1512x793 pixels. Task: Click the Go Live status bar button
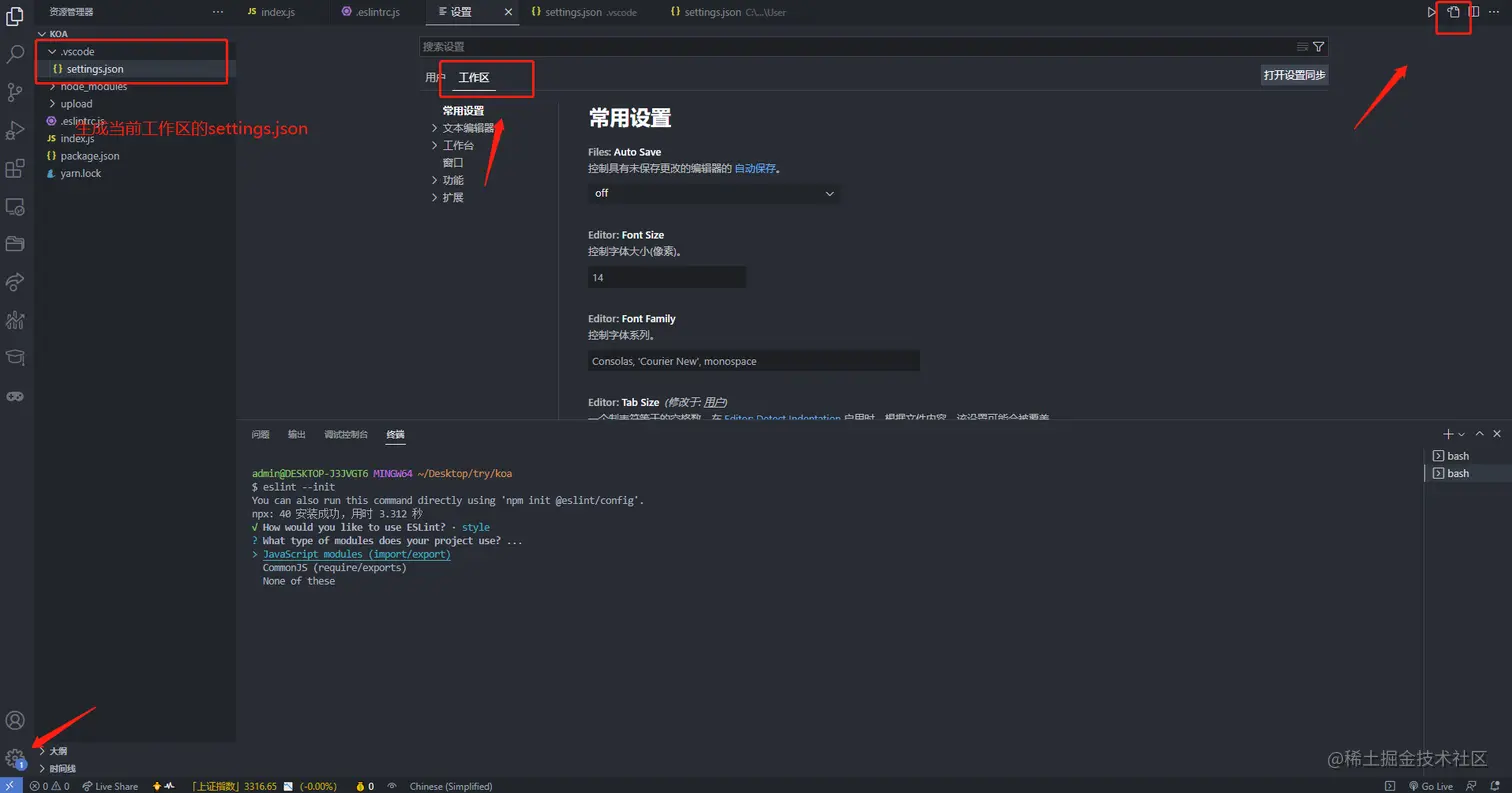[x=1430, y=786]
